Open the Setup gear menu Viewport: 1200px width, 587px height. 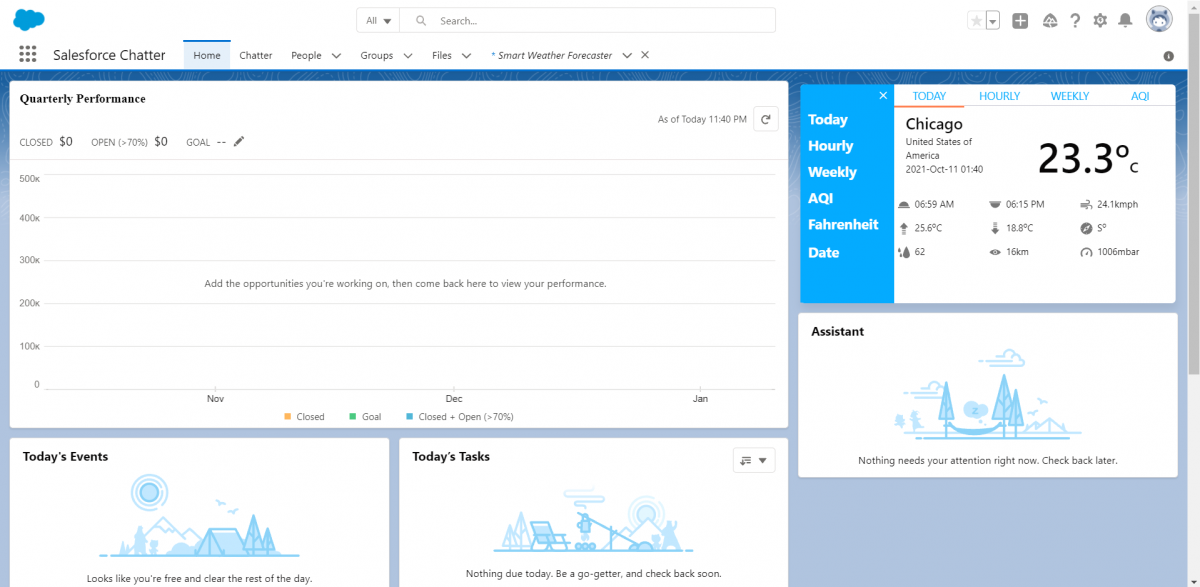[1100, 21]
